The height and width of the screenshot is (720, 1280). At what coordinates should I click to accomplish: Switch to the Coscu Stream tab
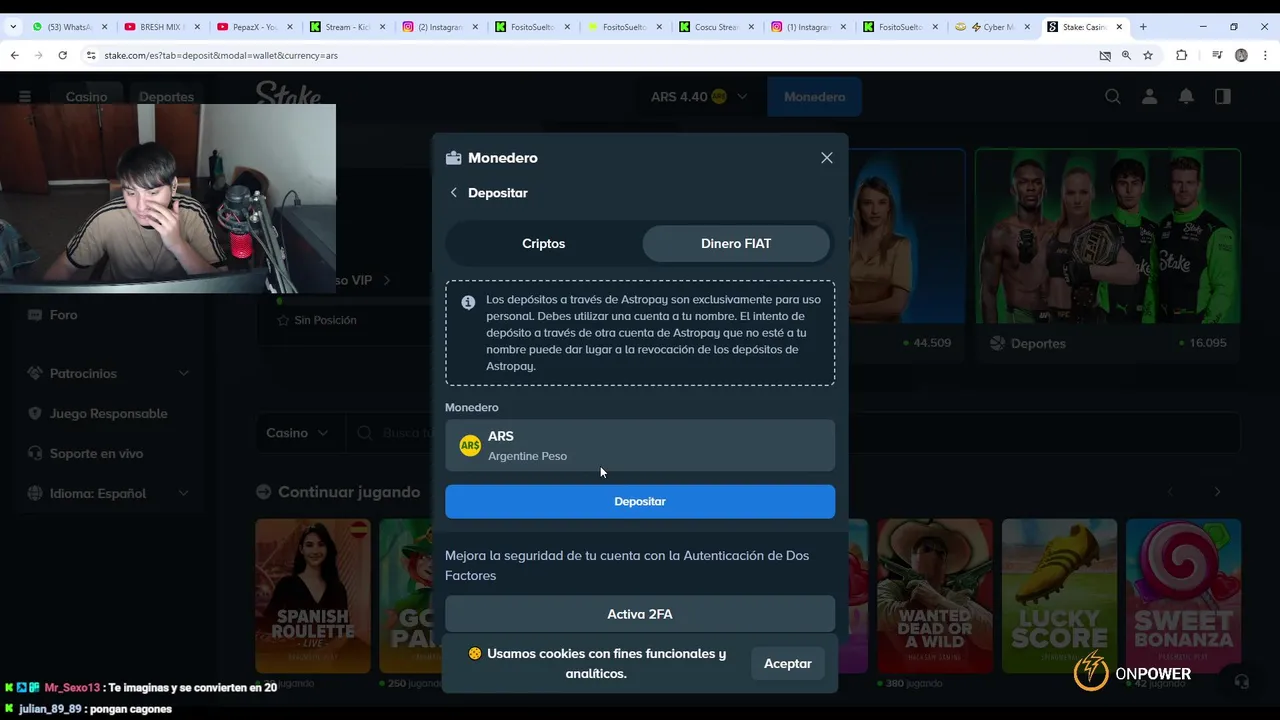tap(716, 27)
